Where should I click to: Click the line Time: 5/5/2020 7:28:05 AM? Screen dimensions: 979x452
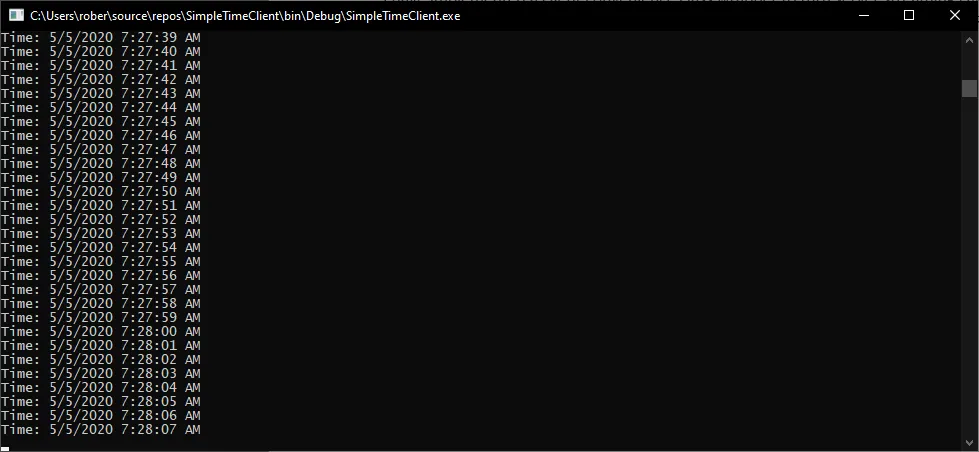pos(101,401)
